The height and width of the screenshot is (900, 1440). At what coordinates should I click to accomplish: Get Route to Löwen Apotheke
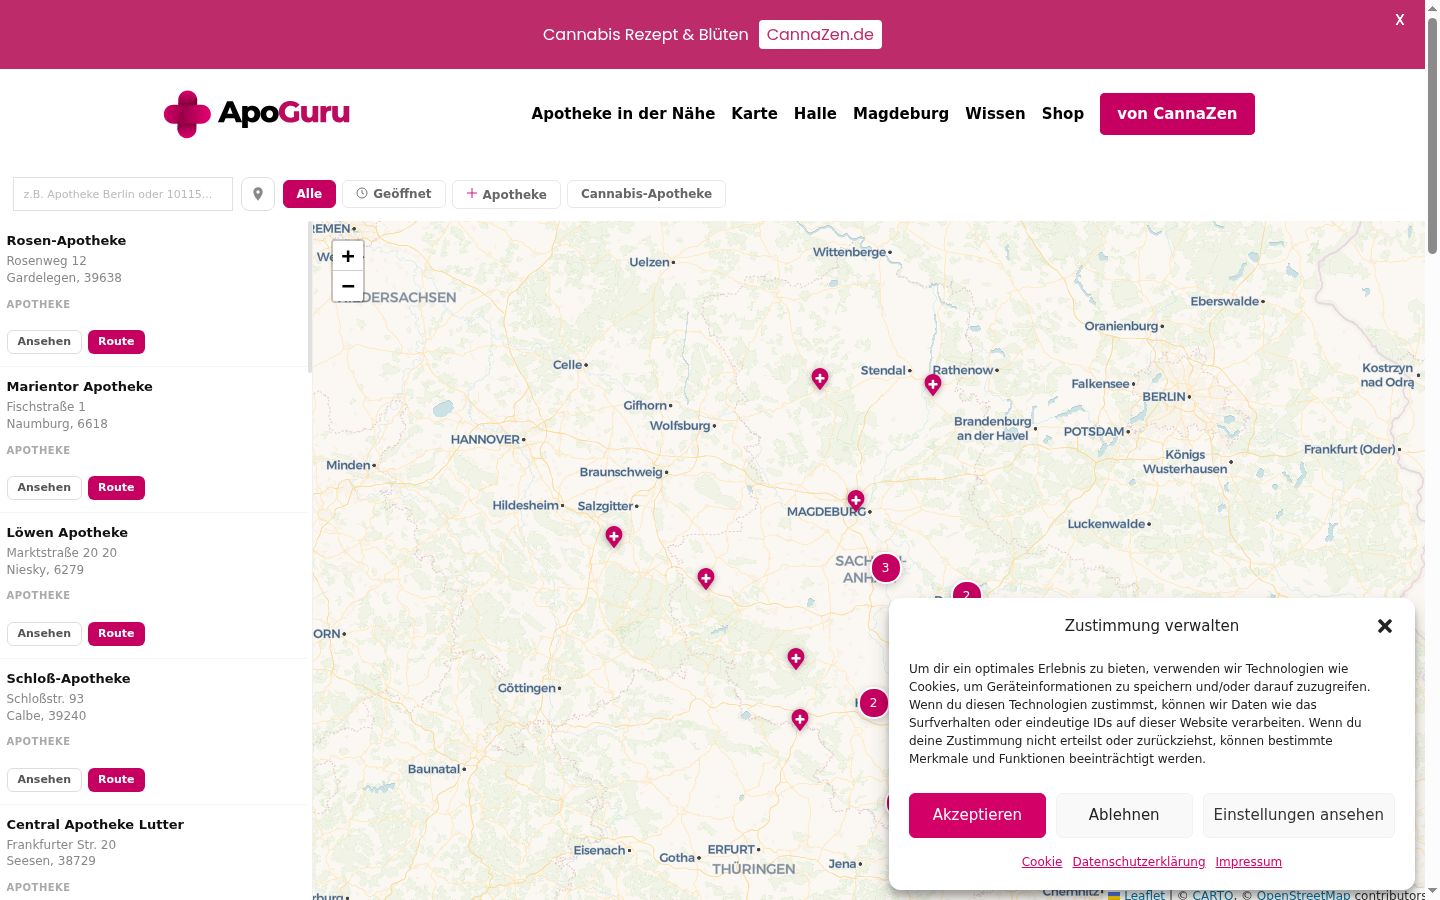coord(116,634)
